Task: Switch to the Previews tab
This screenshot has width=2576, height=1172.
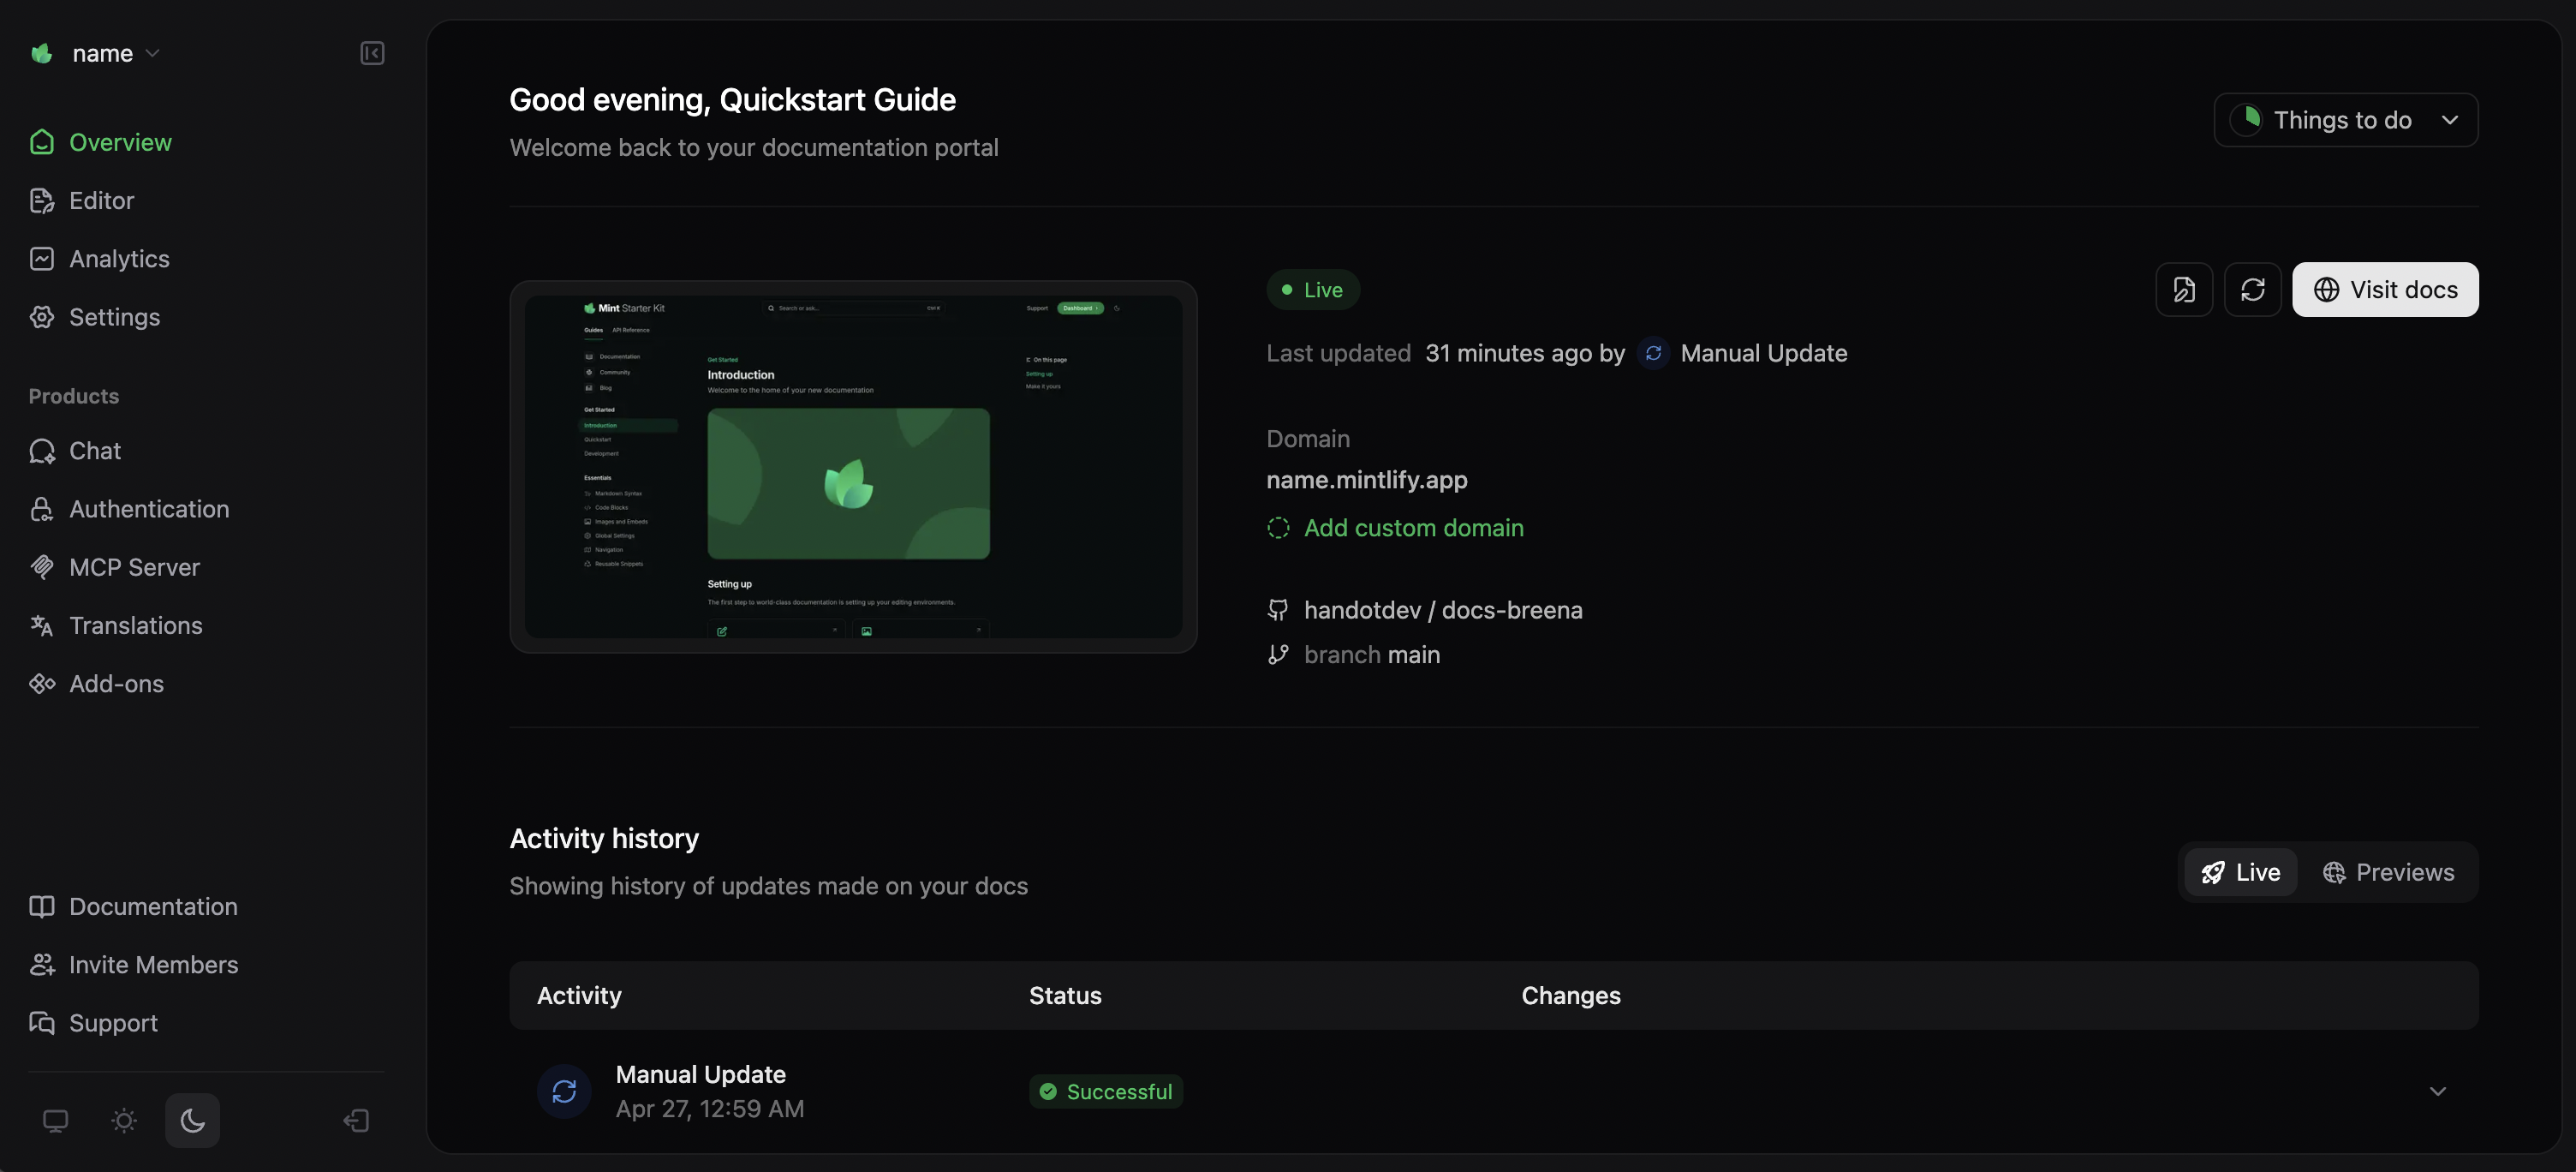Action: [2389, 872]
